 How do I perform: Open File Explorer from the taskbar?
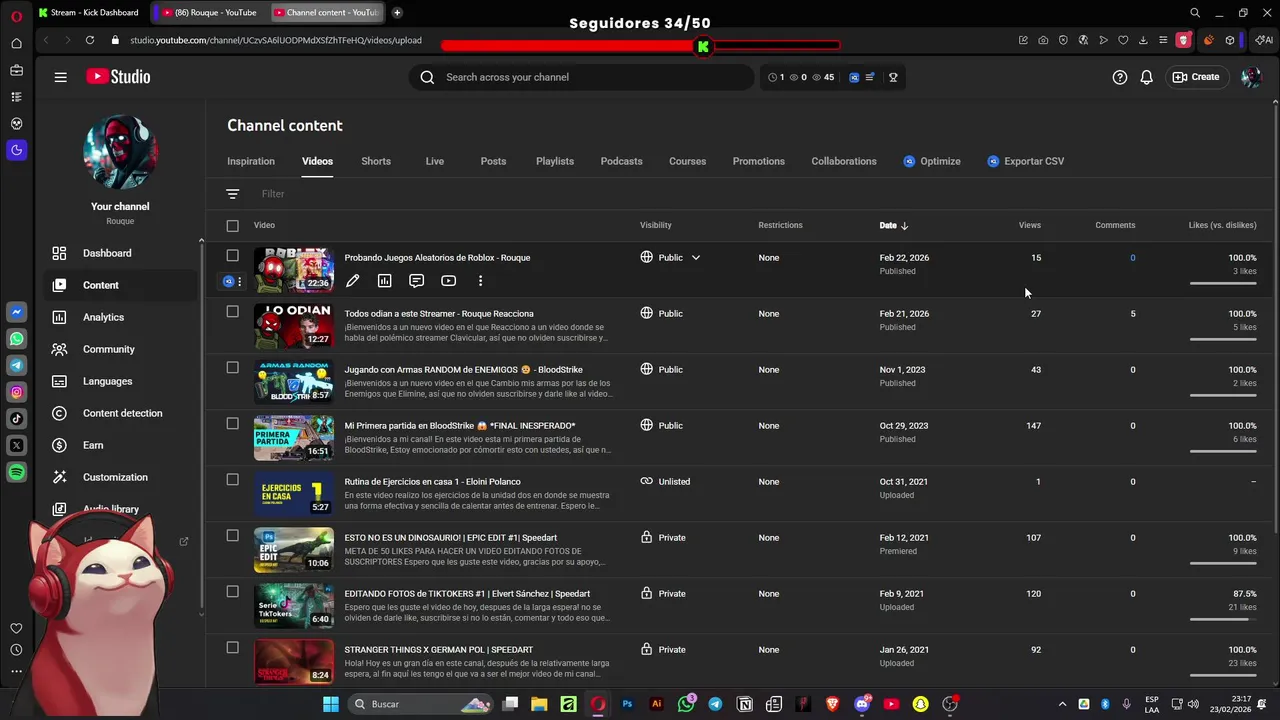coord(539,704)
